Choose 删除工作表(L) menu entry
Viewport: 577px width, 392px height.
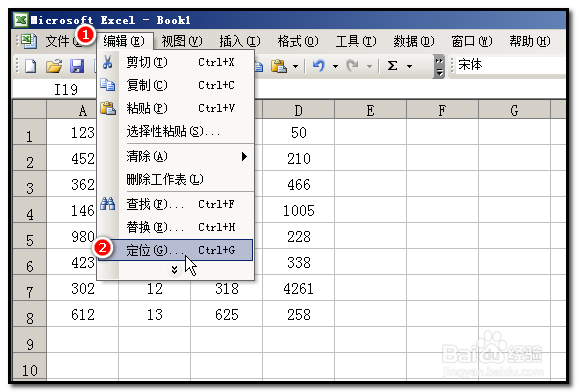click(176, 180)
